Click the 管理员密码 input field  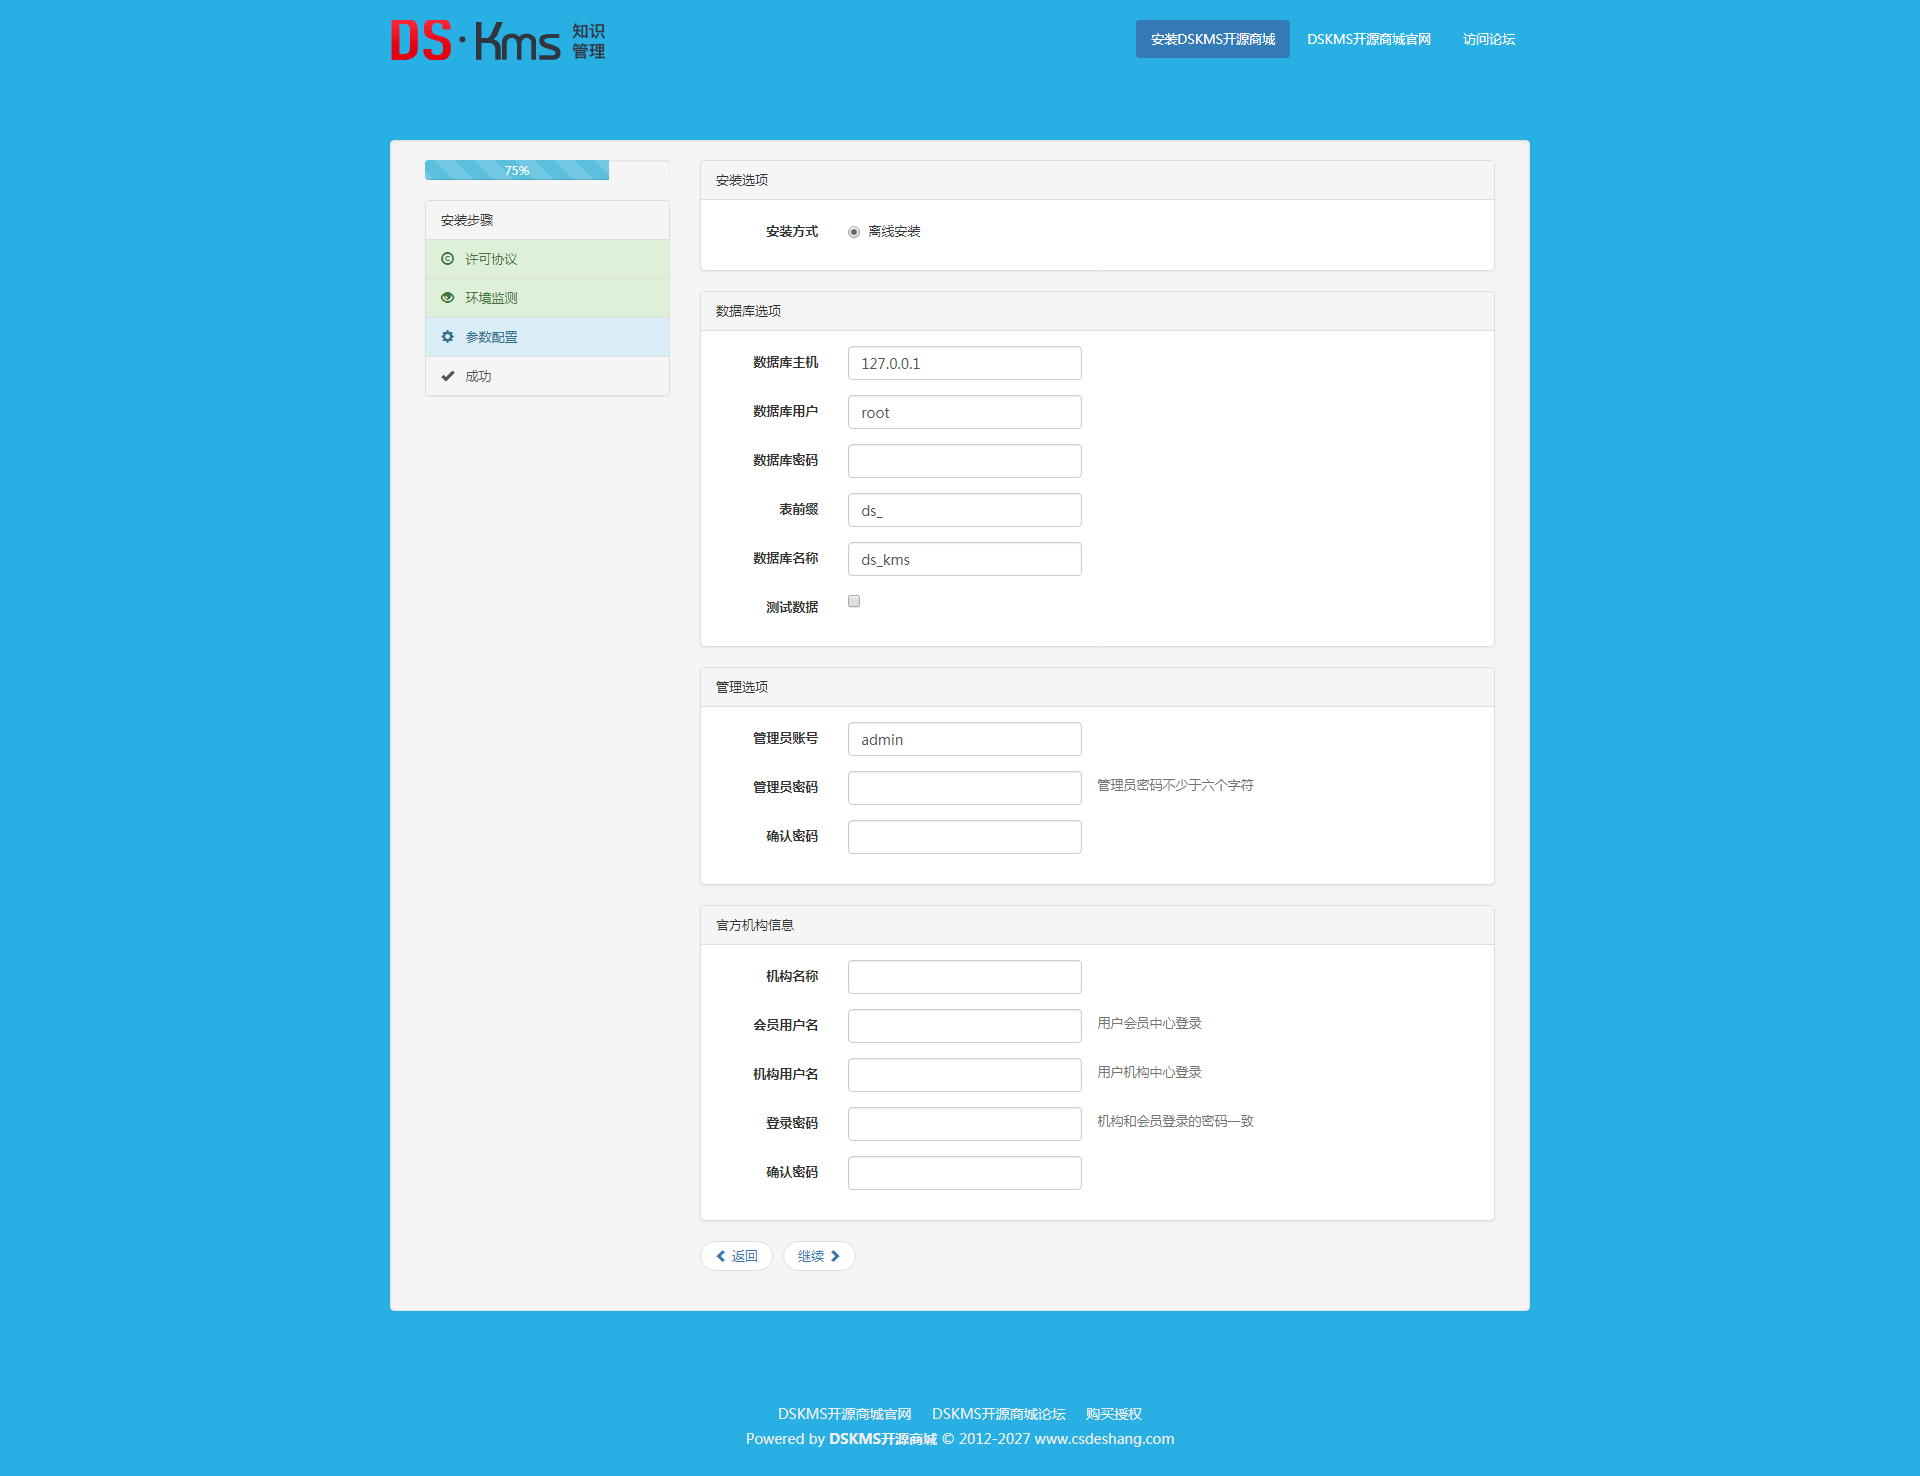pyautogui.click(x=965, y=788)
